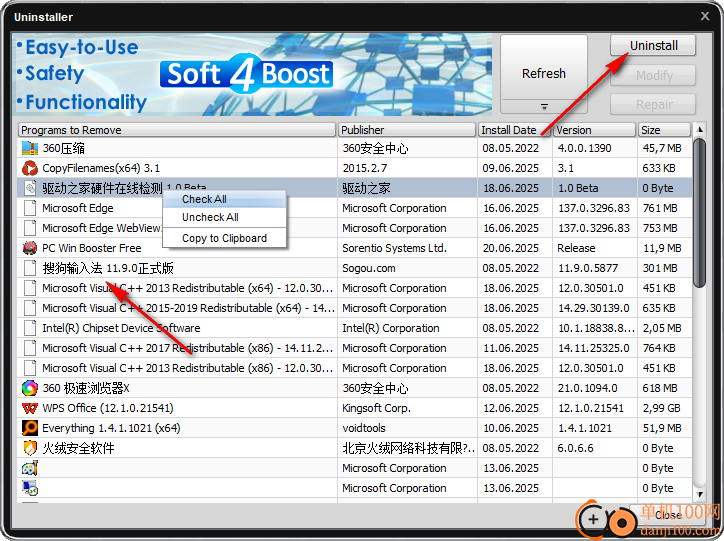This screenshot has width=724, height=541.
Task: Click publisher Intel(R) Corporation
Action: (x=391, y=328)
